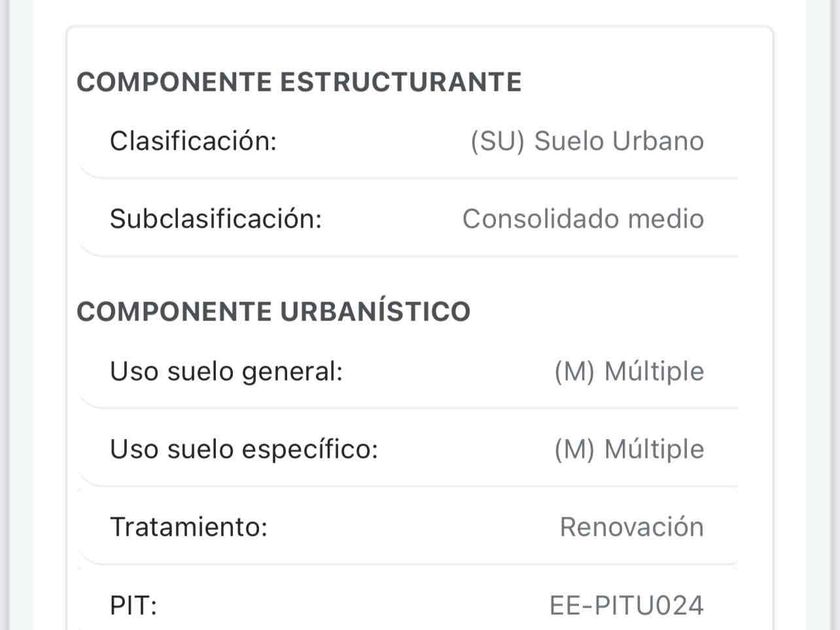Click the Renovación treatment value
This screenshot has width=840, height=630.
(631, 527)
